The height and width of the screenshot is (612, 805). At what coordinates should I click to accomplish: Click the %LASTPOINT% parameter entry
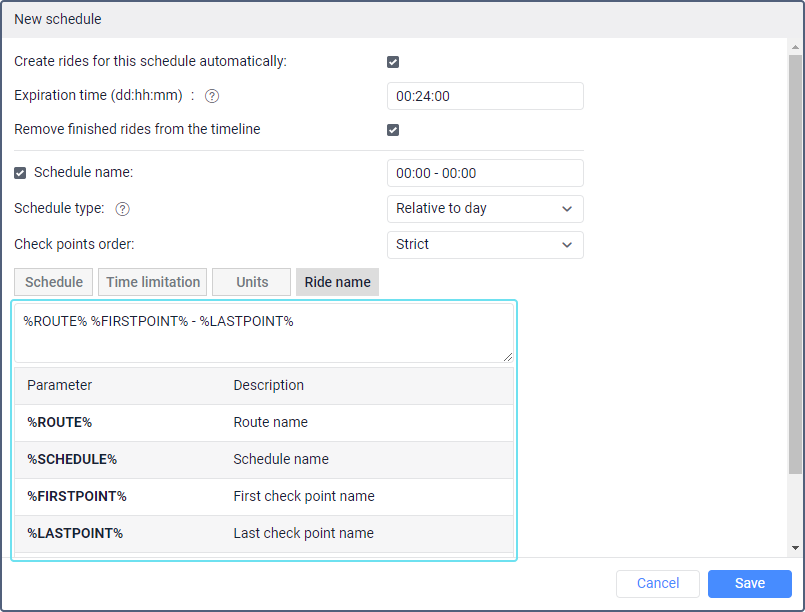[75, 534]
